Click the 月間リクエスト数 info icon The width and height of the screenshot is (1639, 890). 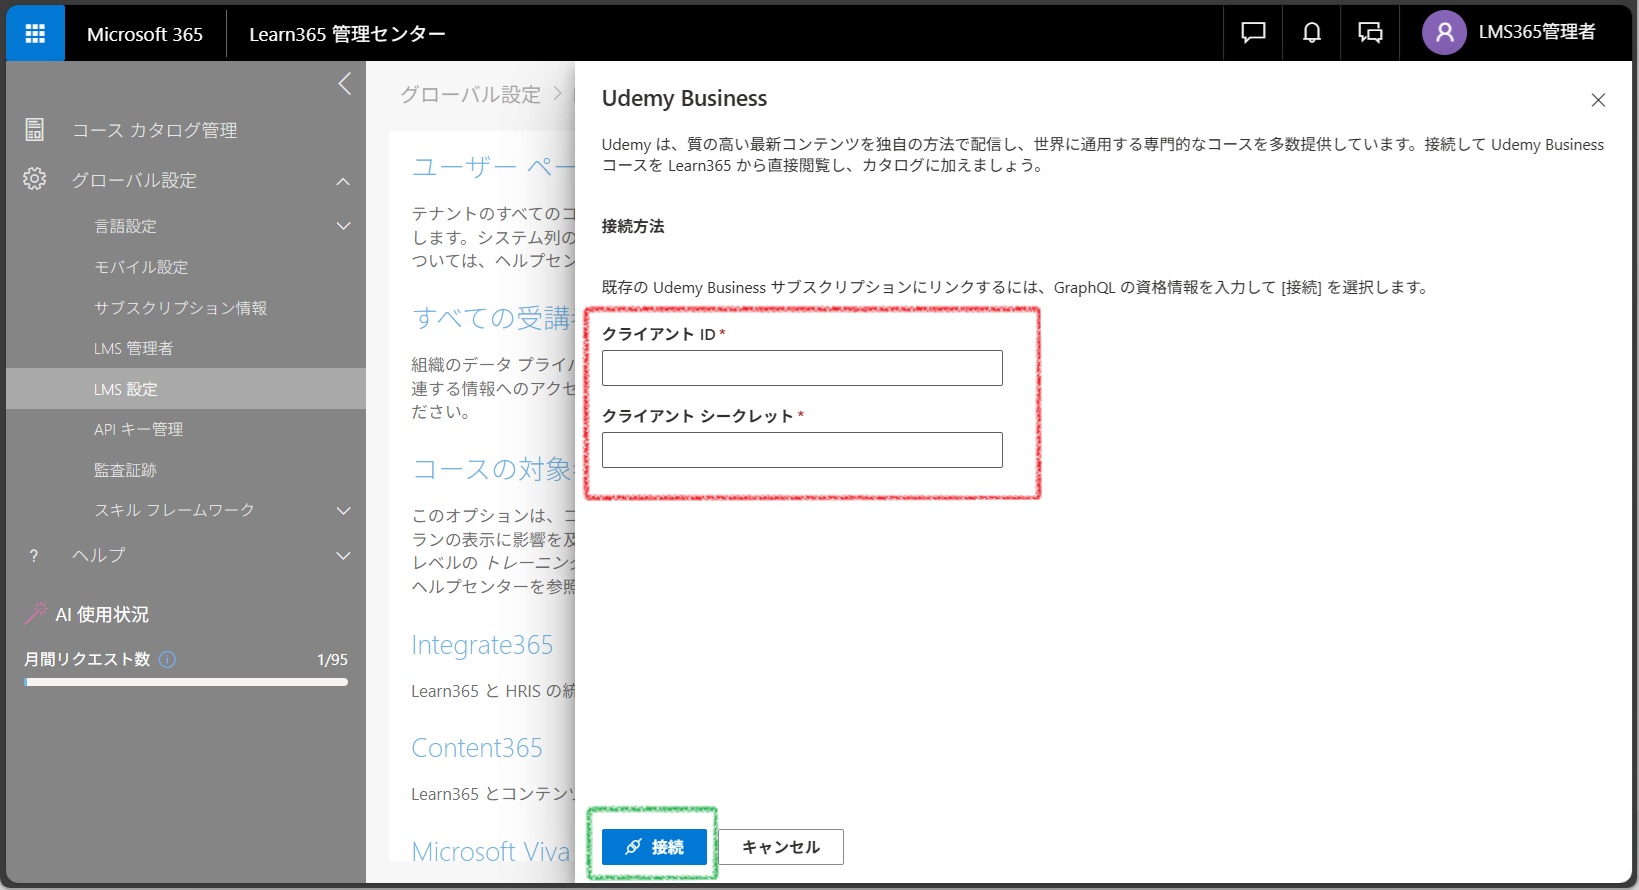pyautogui.click(x=168, y=659)
